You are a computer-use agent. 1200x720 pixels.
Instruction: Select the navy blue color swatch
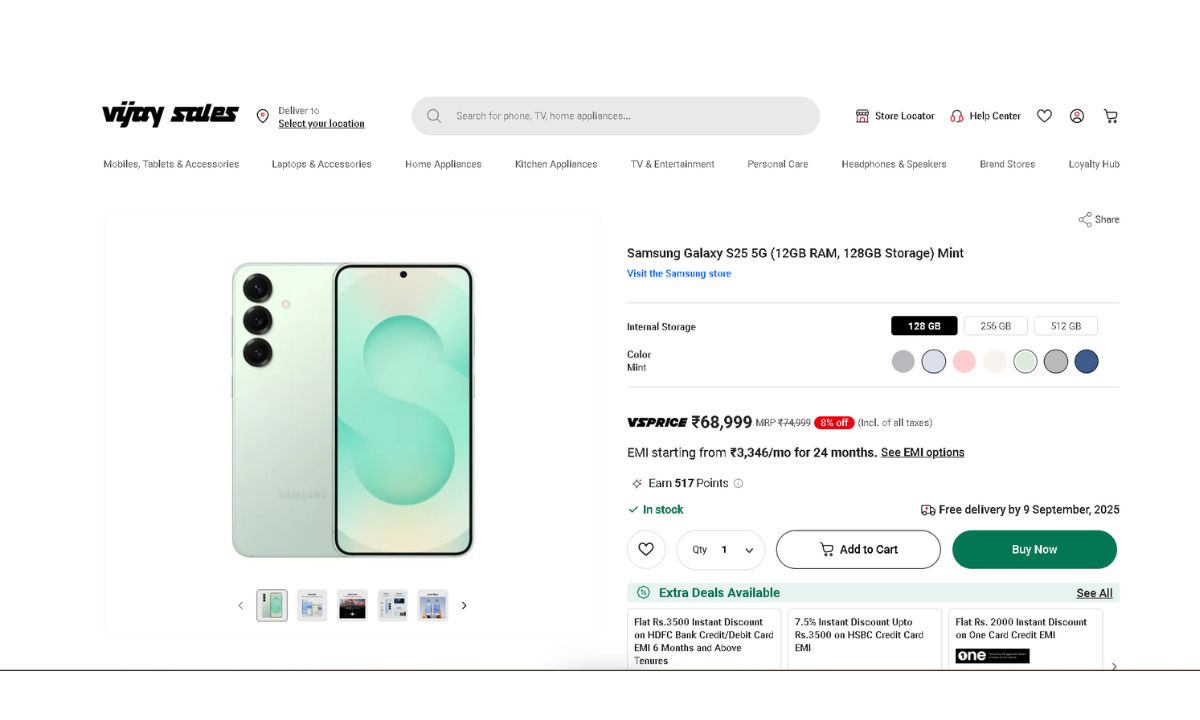pos(1086,361)
